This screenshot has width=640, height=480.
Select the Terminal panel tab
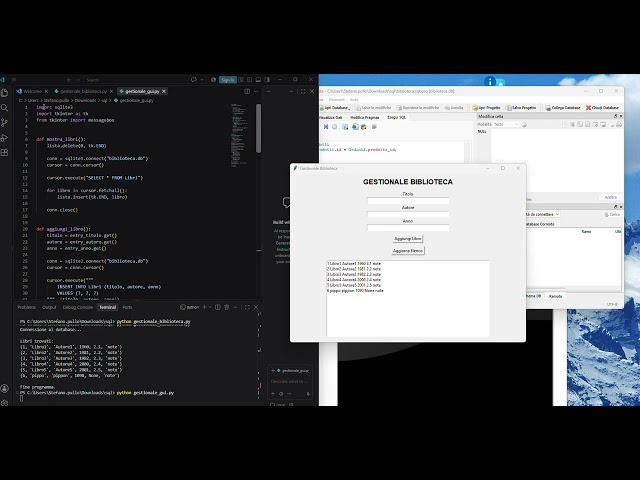coord(108,307)
